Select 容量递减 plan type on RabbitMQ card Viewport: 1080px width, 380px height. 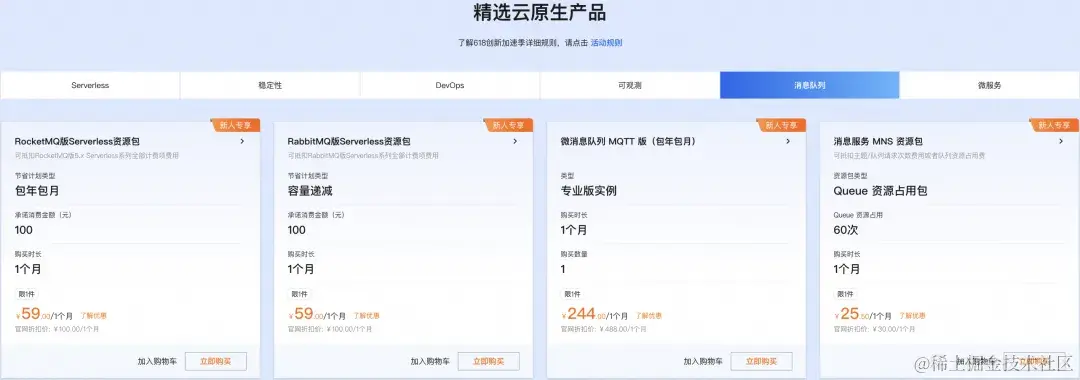[309, 191]
